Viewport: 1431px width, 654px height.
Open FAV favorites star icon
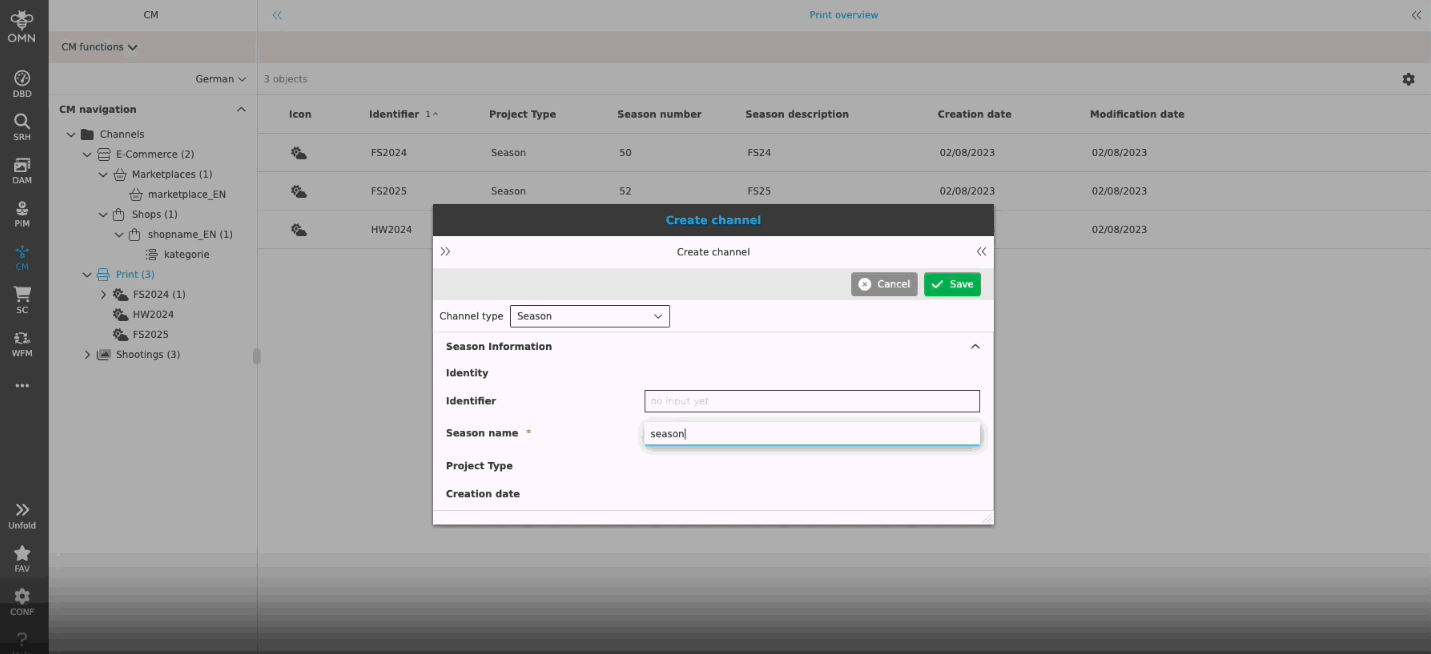coord(21,558)
